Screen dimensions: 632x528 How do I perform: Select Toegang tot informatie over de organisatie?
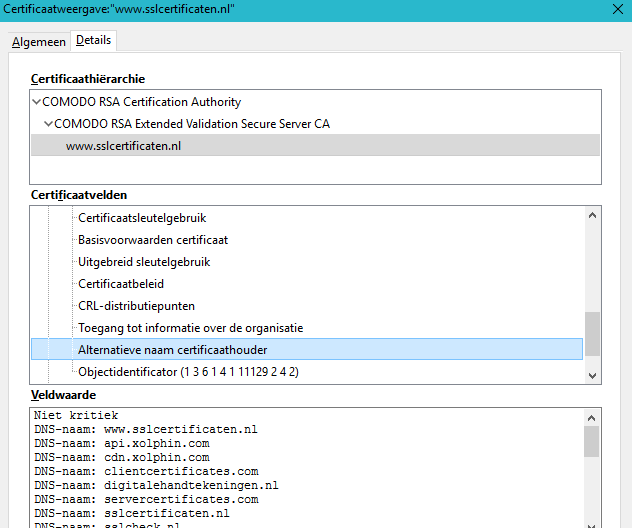click(190, 328)
